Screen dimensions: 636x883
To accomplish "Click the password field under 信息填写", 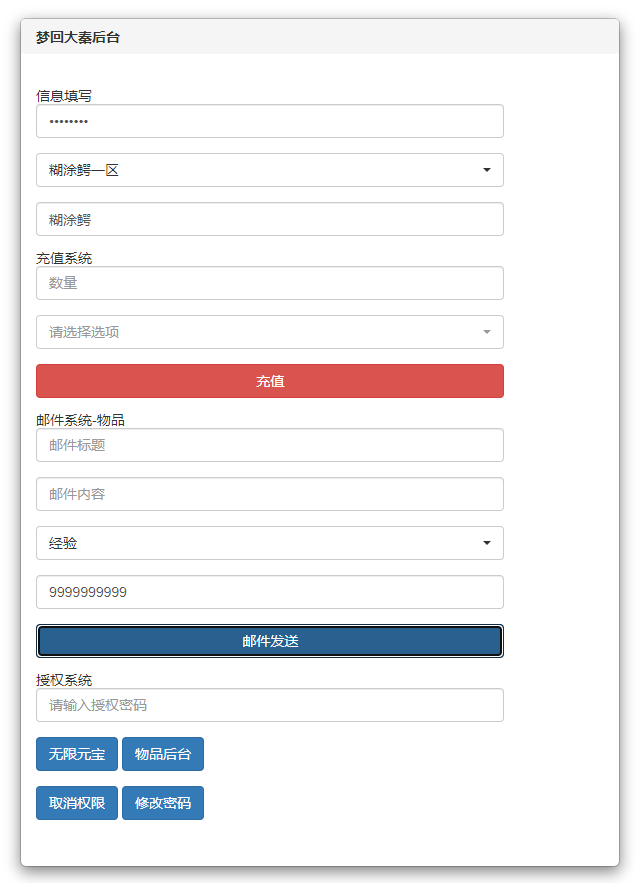I will coord(269,121).
